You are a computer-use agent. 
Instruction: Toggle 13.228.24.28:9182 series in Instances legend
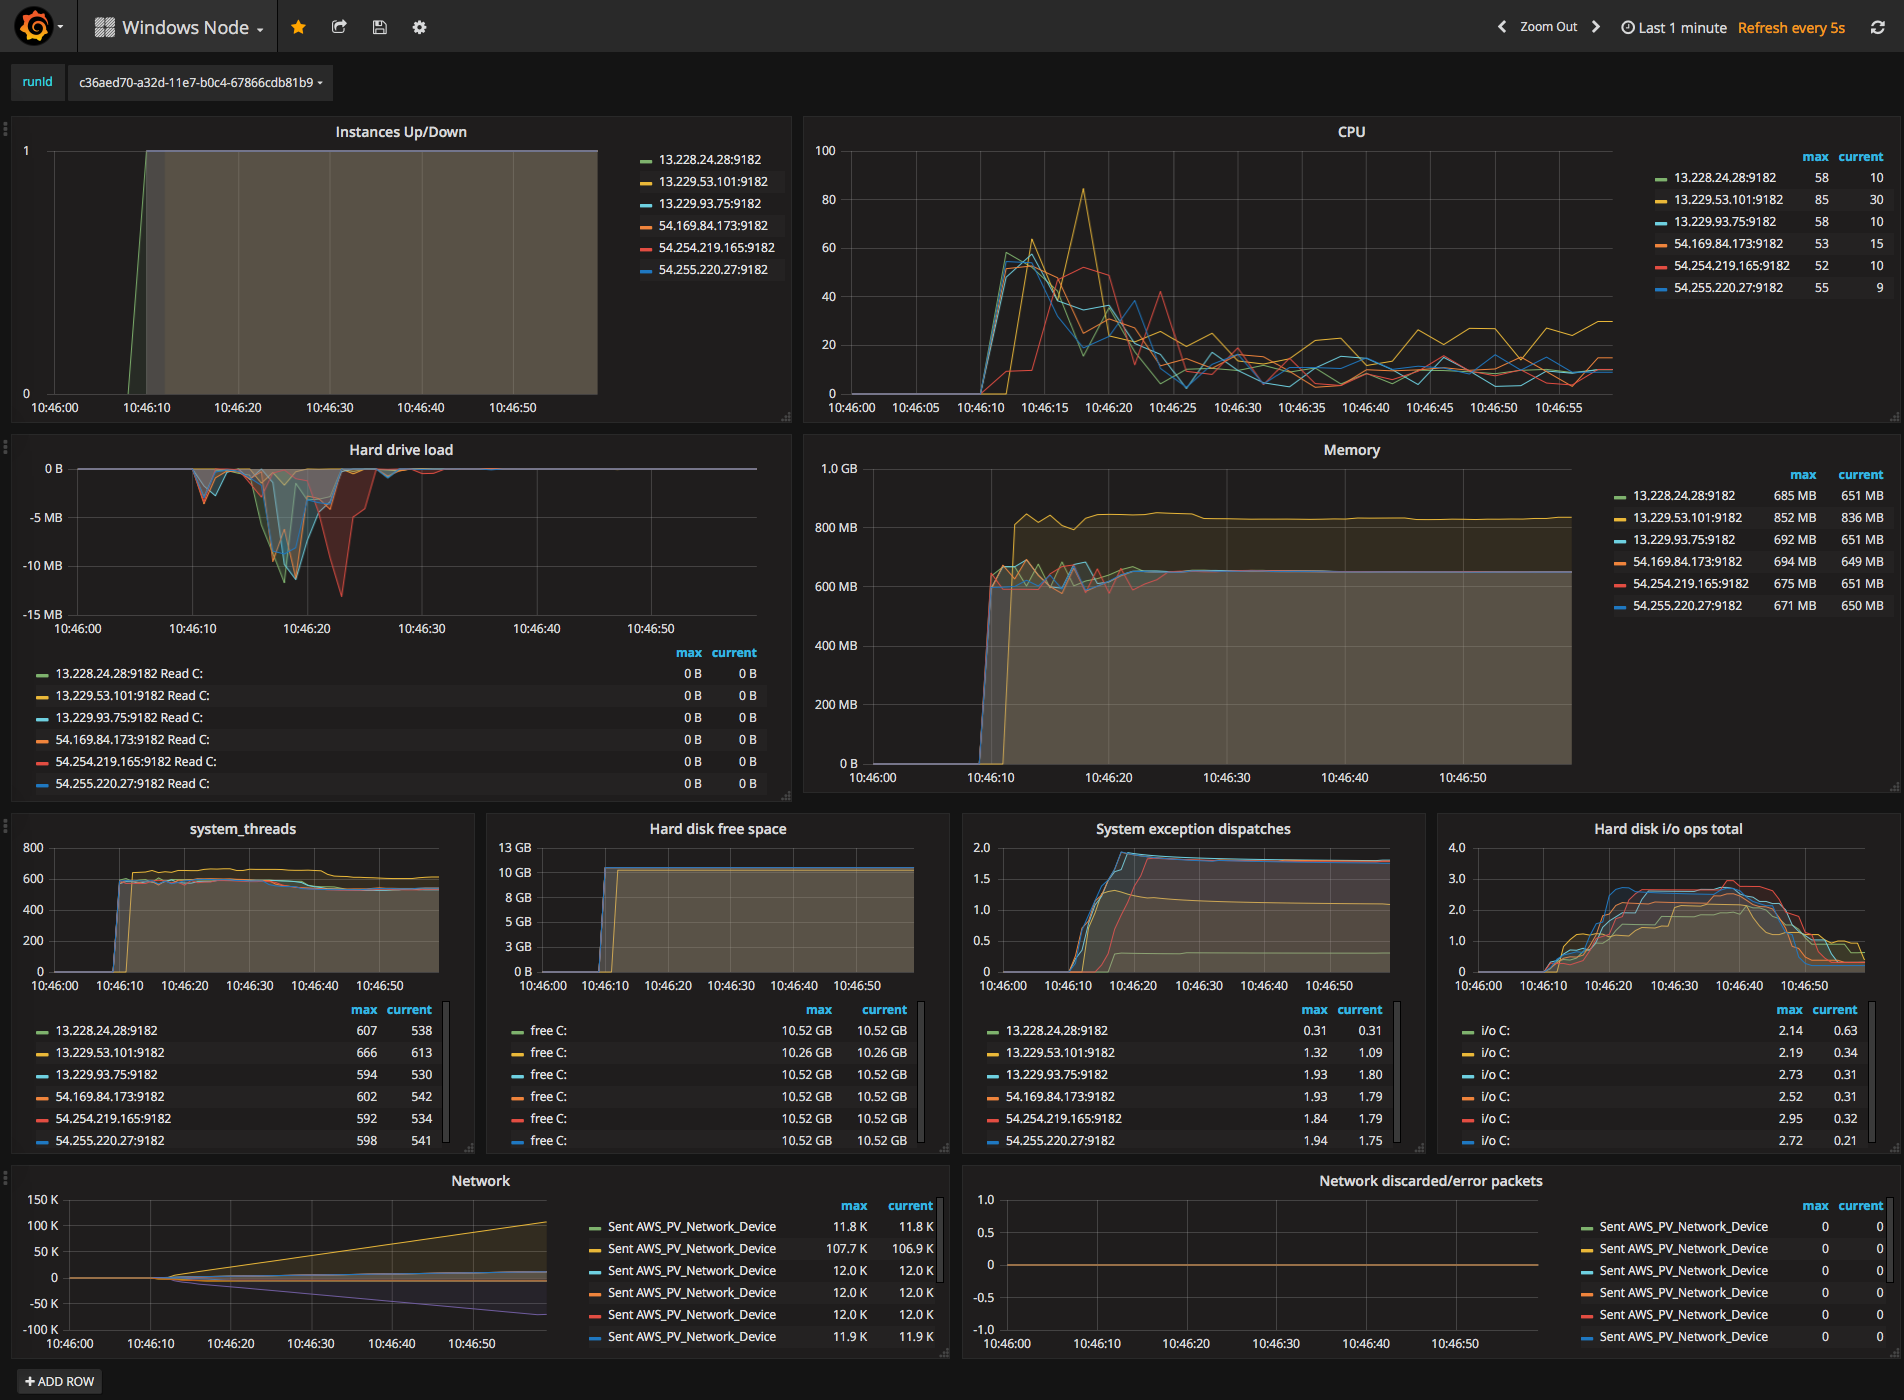709,160
